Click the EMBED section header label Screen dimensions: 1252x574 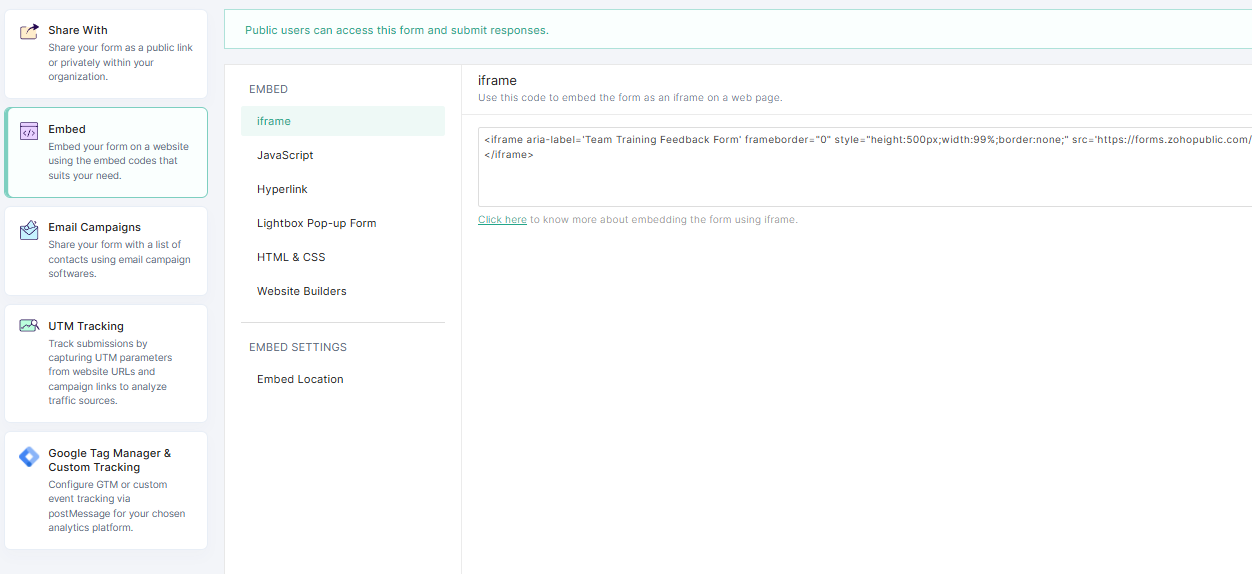[268, 89]
